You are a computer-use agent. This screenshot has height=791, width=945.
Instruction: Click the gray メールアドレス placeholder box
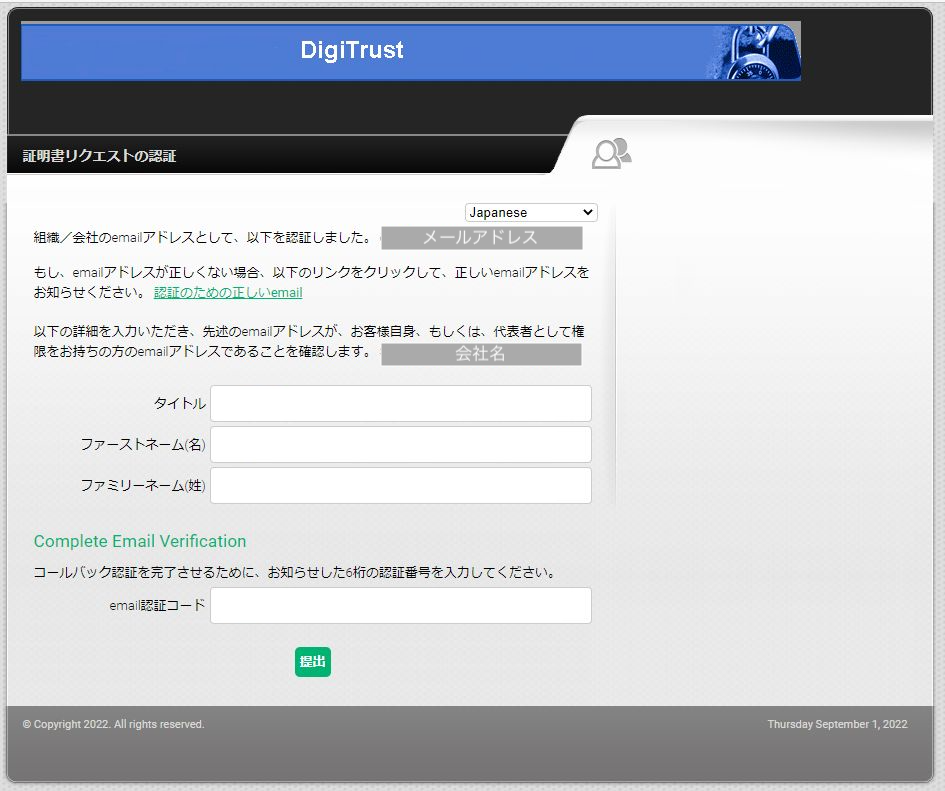[482, 238]
